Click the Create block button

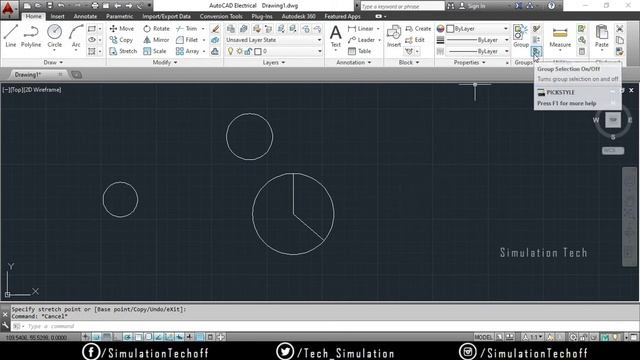tap(418, 29)
